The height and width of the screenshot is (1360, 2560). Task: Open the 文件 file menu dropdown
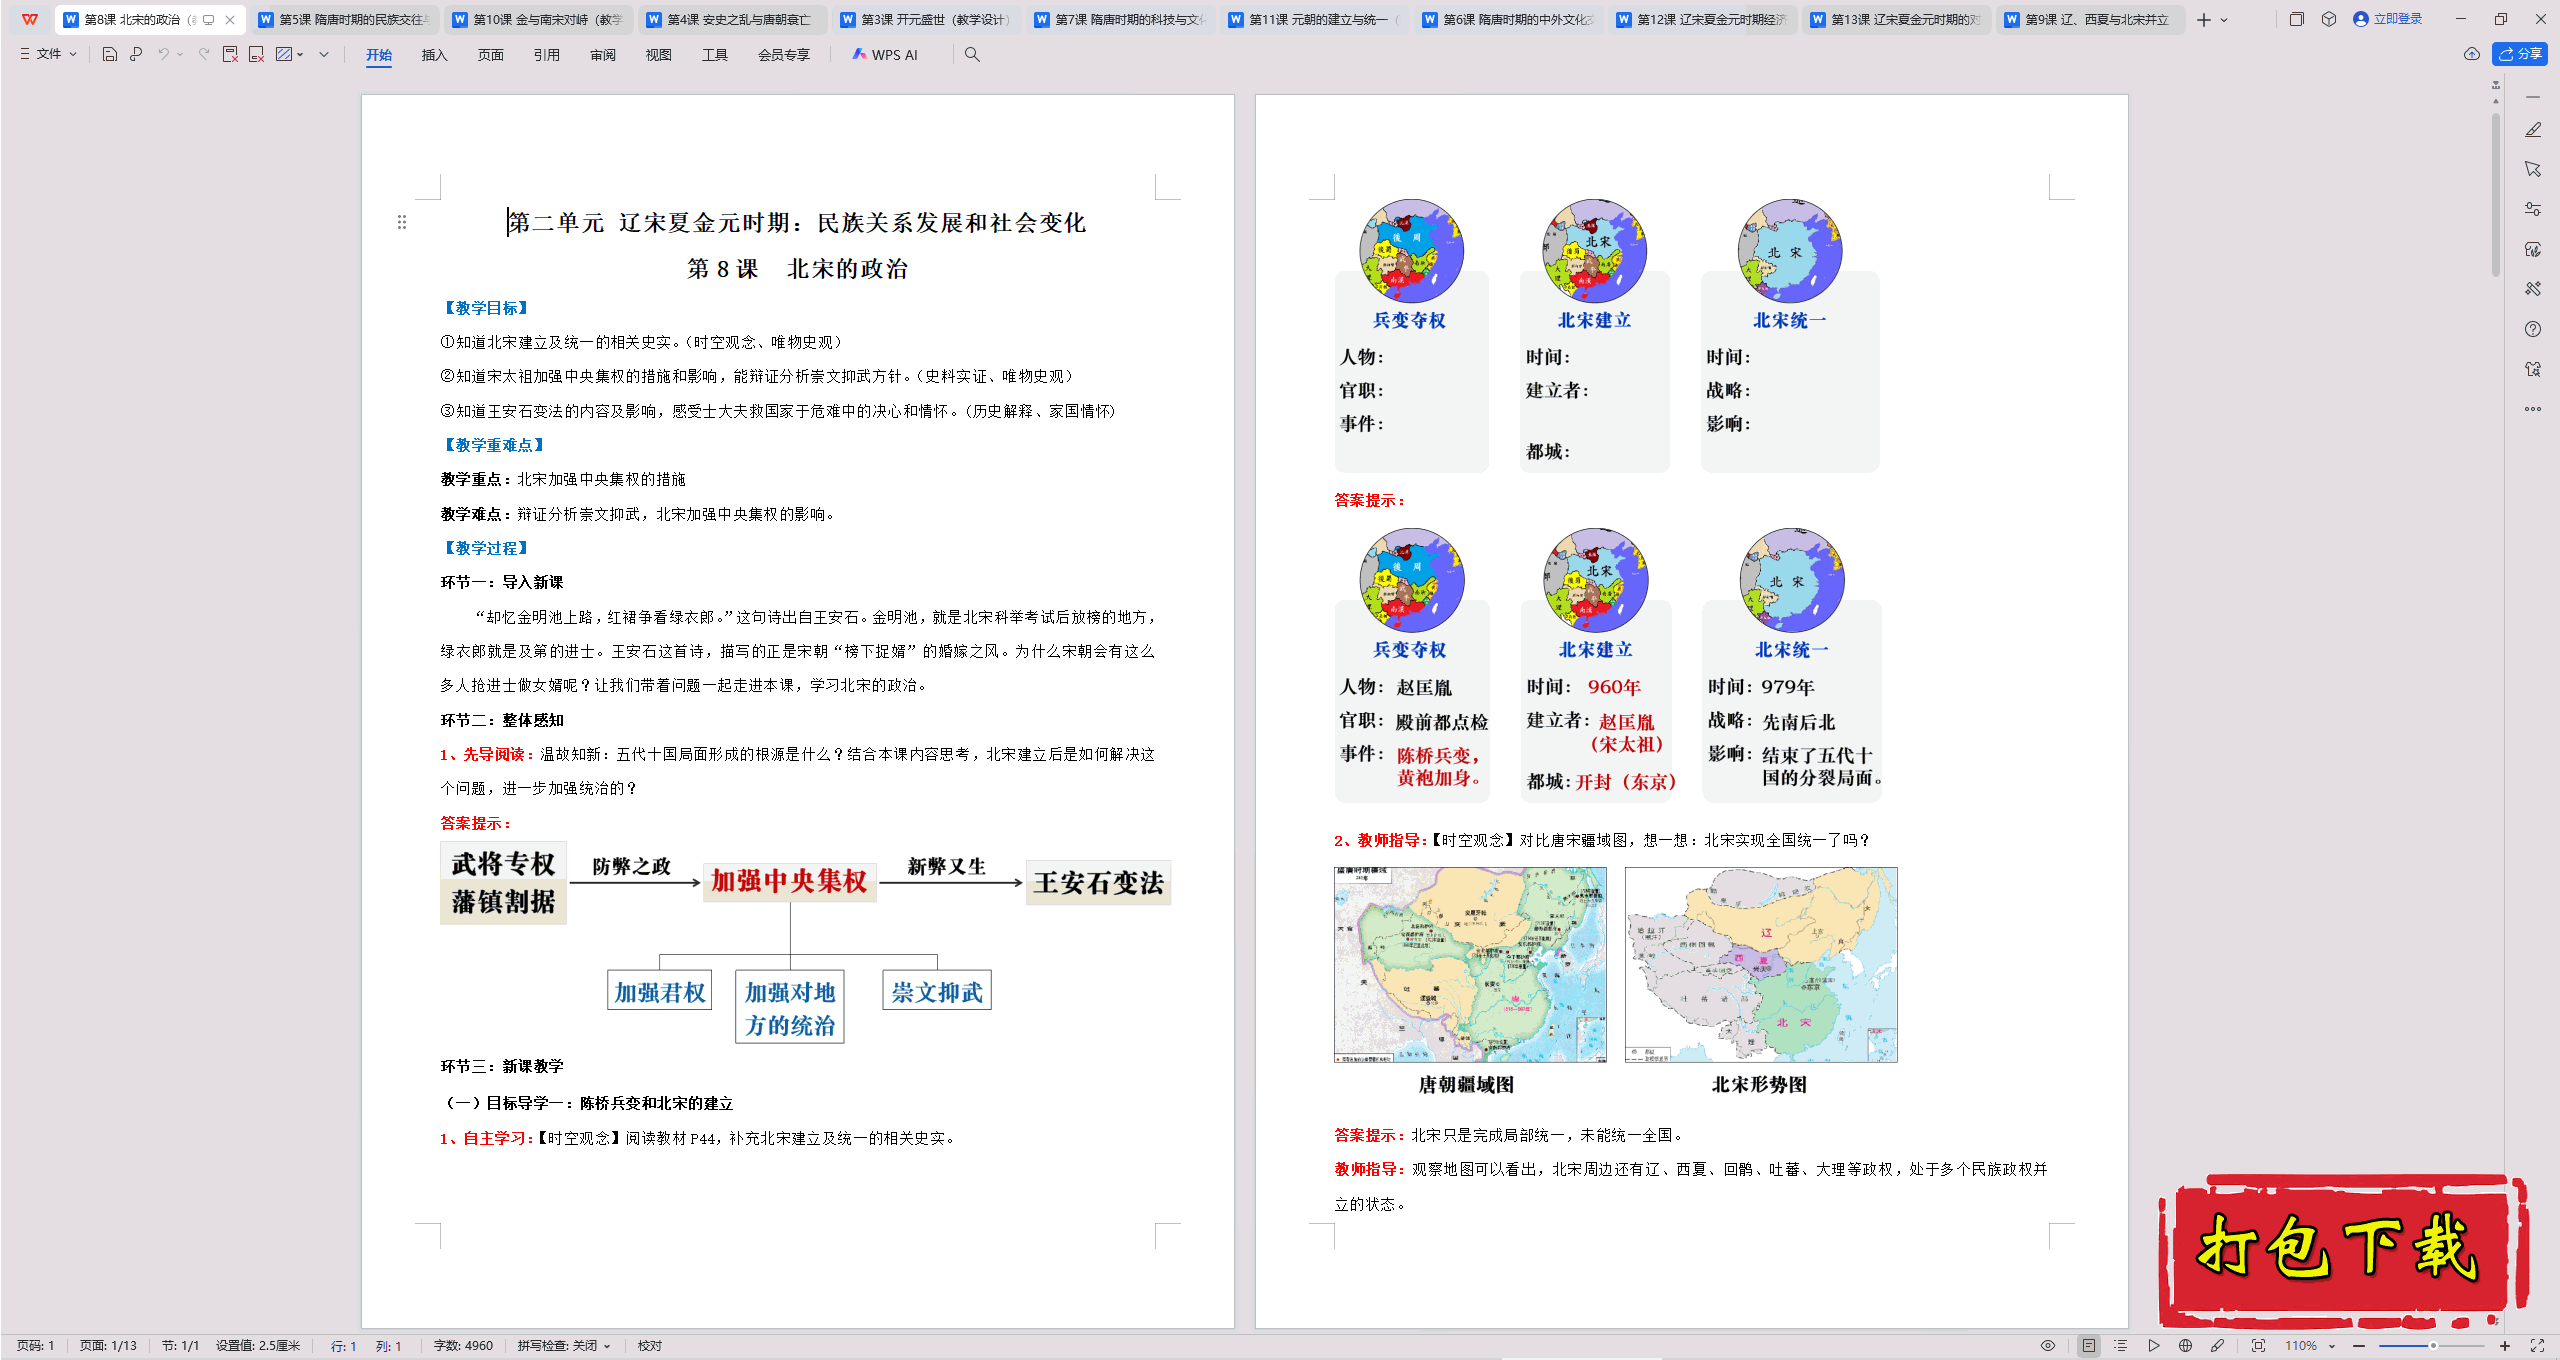tap(48, 54)
